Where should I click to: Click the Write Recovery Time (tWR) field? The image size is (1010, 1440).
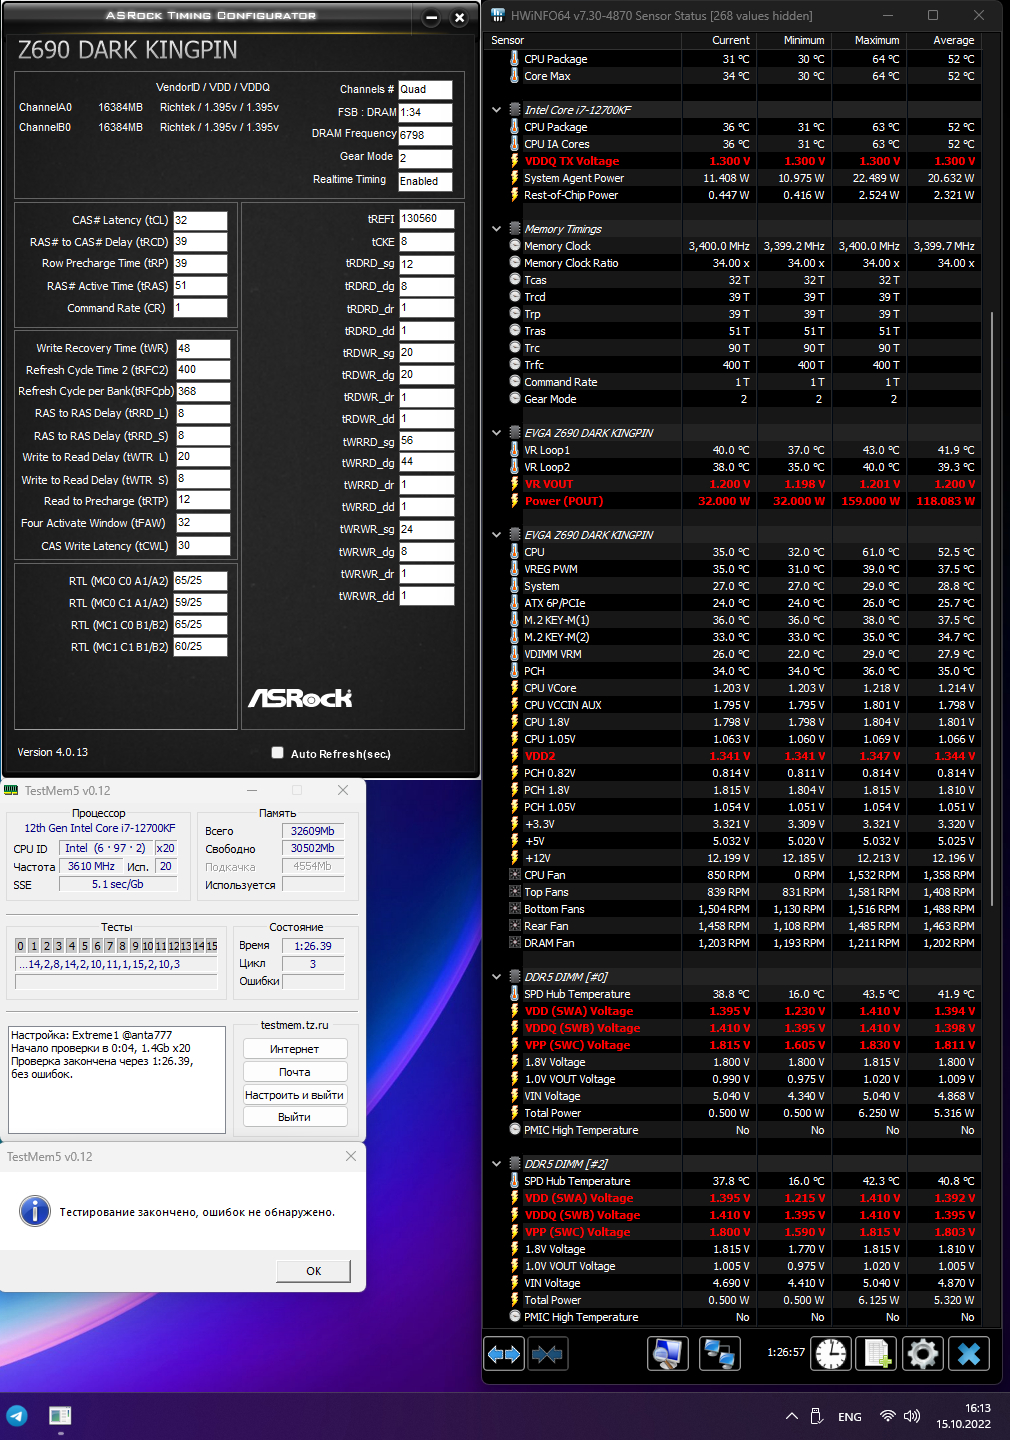click(x=203, y=348)
